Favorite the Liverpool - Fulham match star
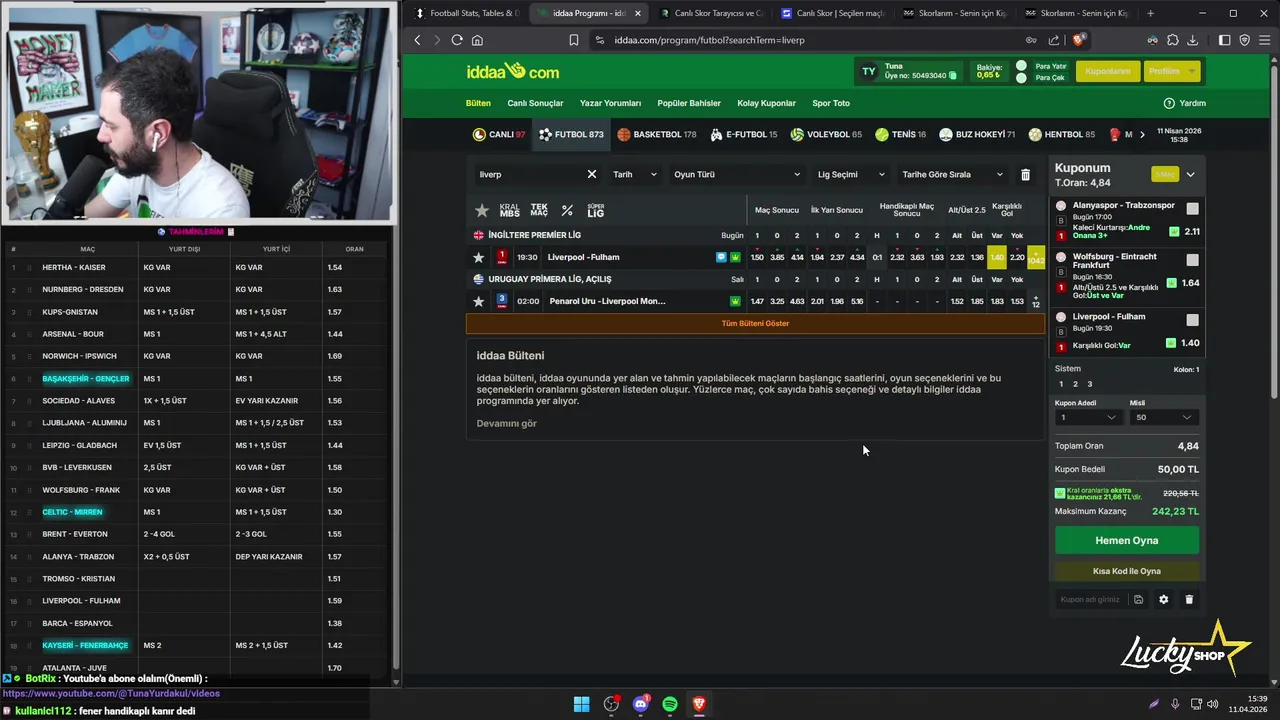The image size is (1280, 720). (479, 257)
